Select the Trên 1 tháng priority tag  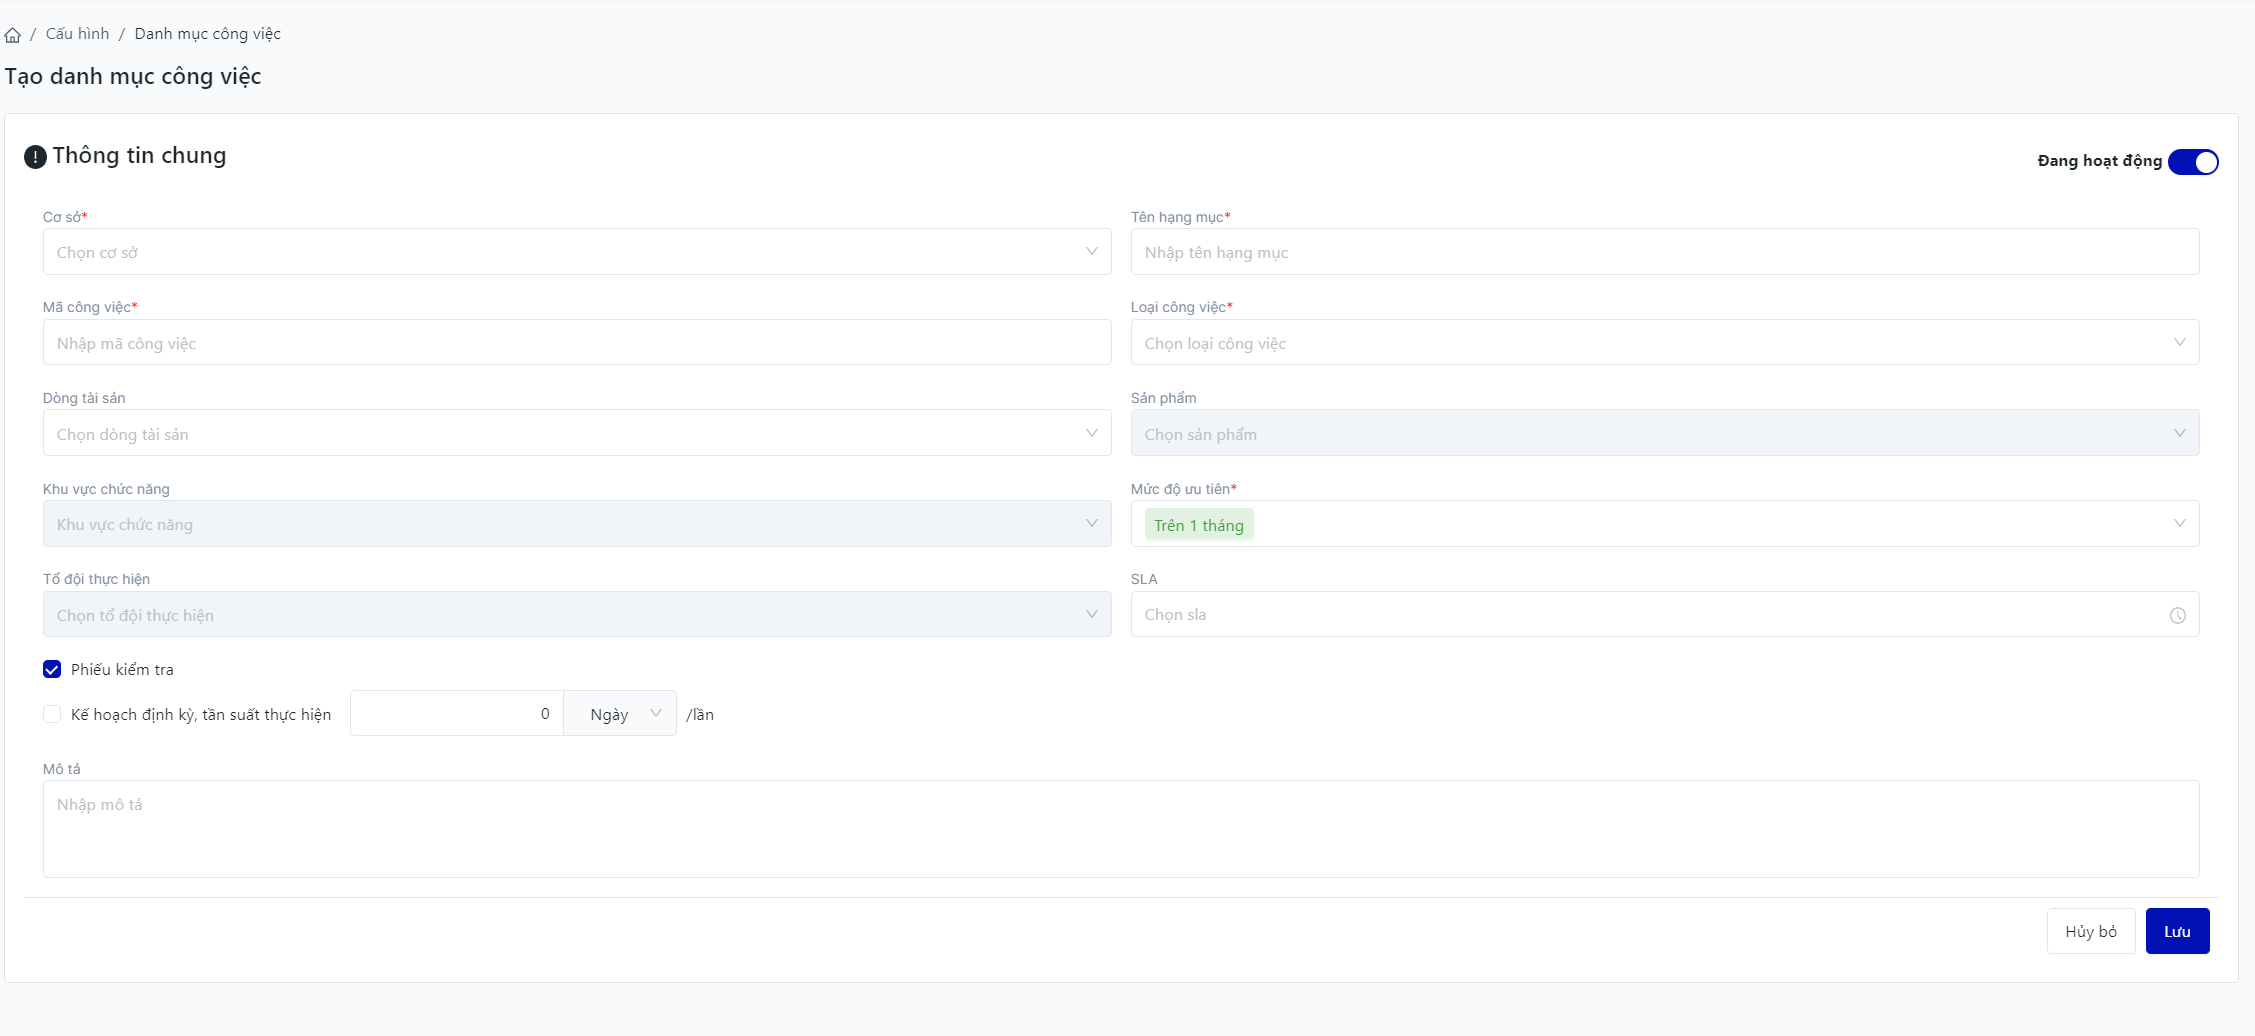pos(1198,525)
